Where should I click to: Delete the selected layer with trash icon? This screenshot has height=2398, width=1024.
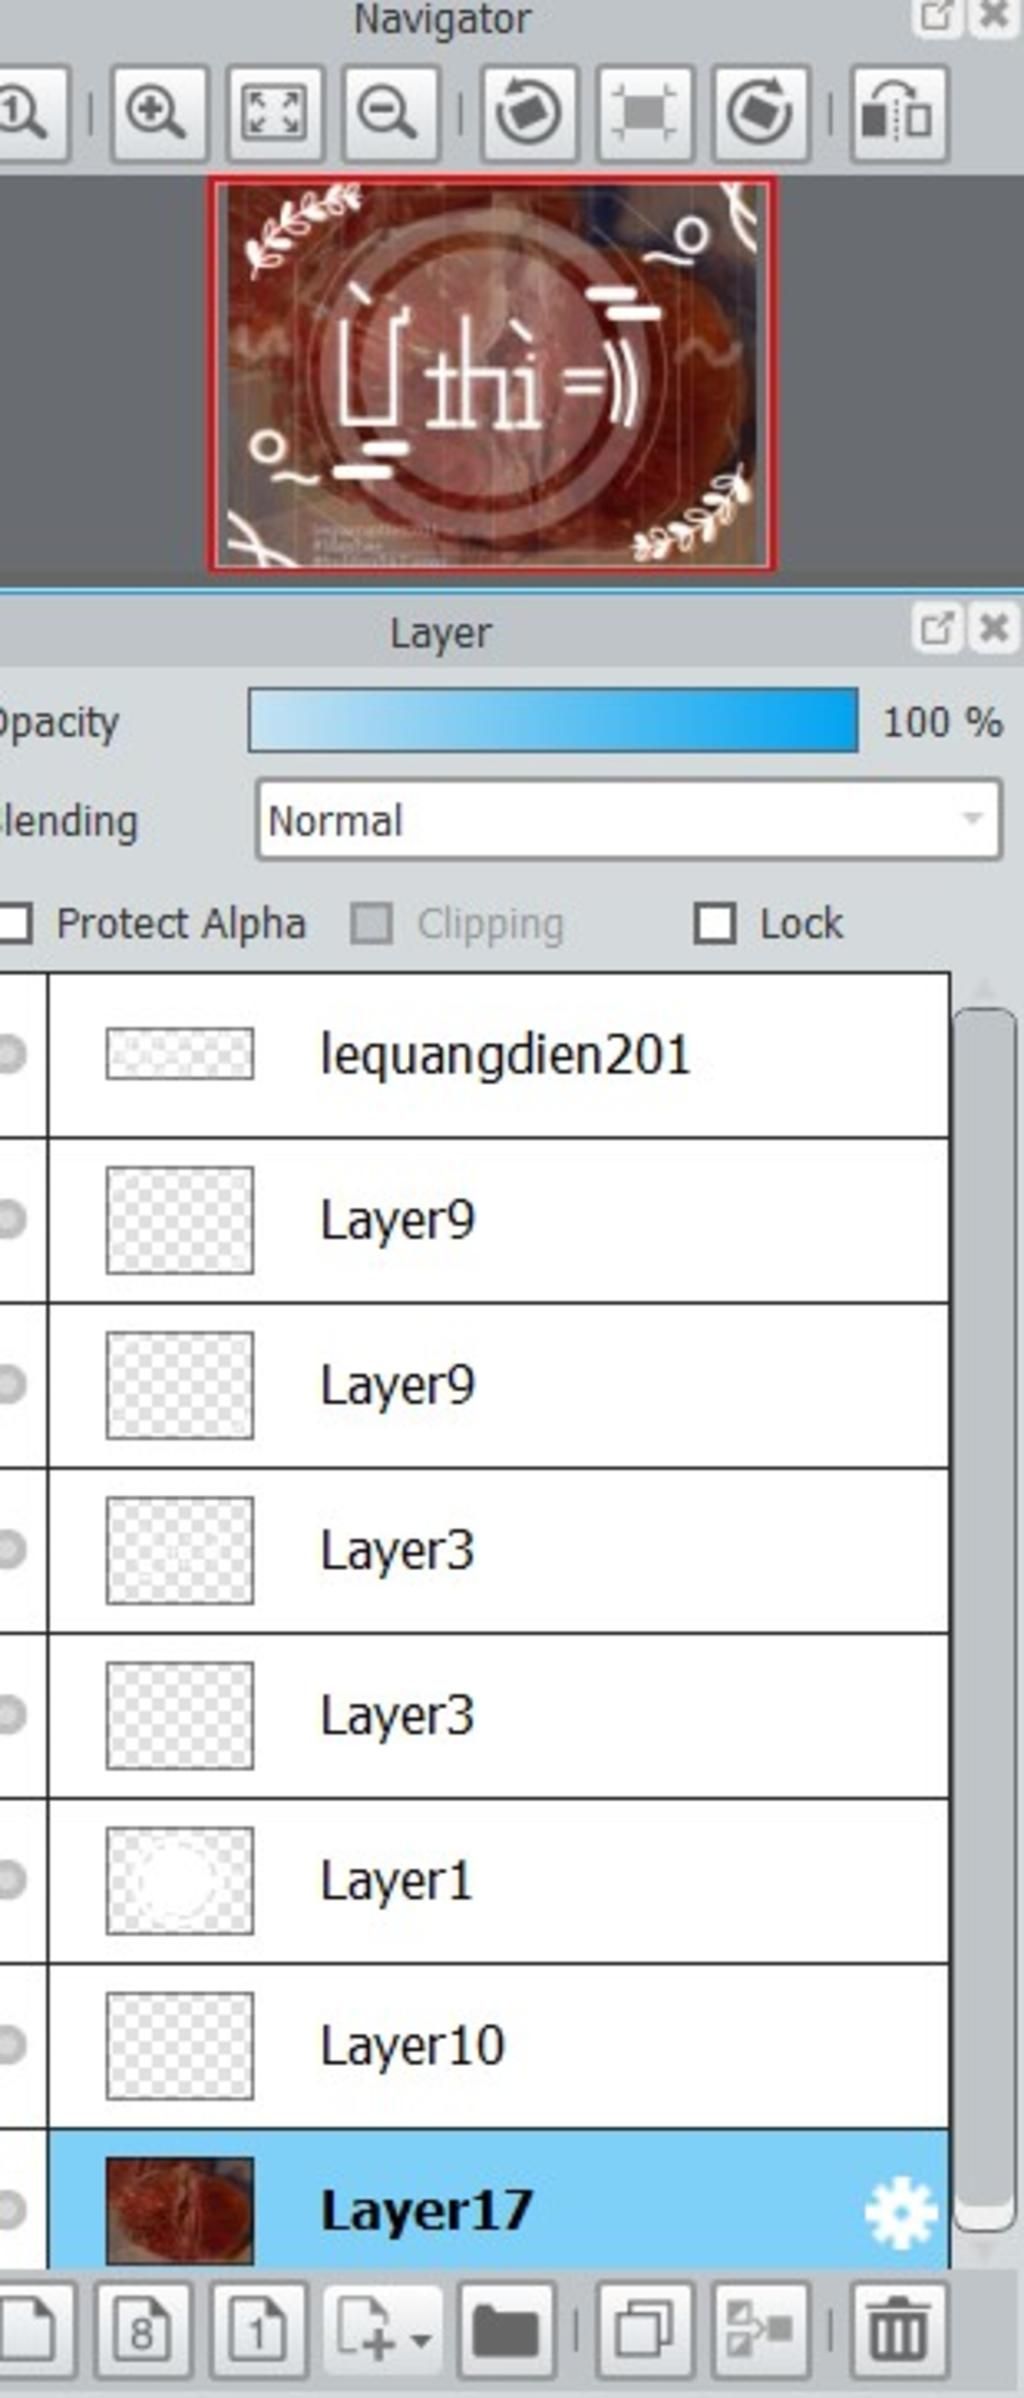click(898, 2330)
